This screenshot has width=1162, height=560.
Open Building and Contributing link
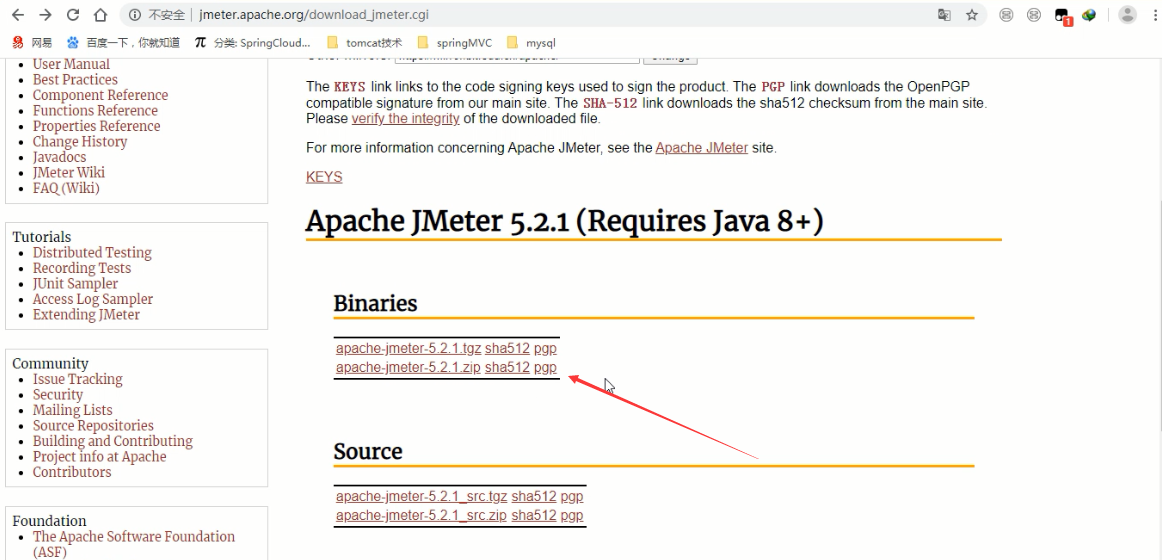(x=113, y=441)
